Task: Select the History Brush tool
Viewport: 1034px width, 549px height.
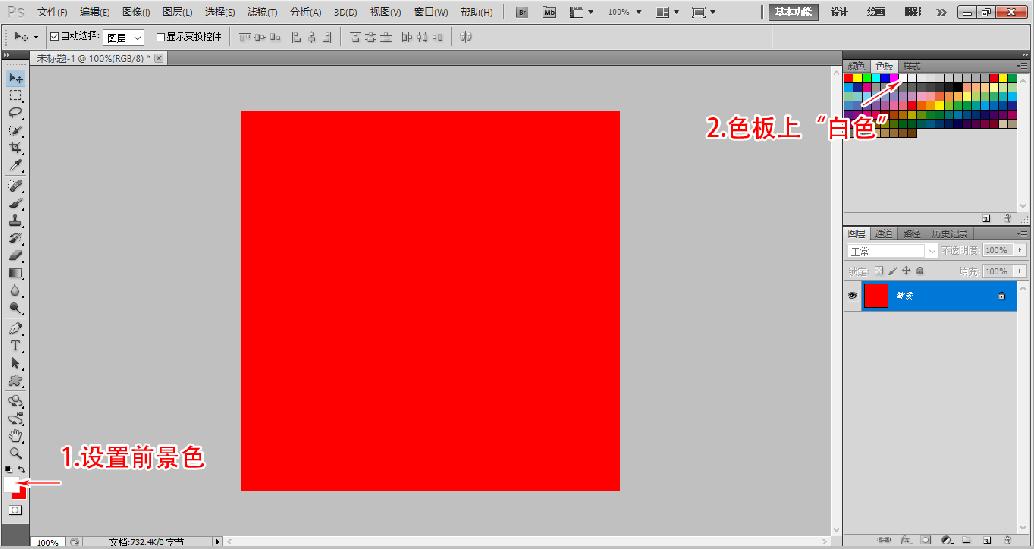Action: (x=16, y=238)
